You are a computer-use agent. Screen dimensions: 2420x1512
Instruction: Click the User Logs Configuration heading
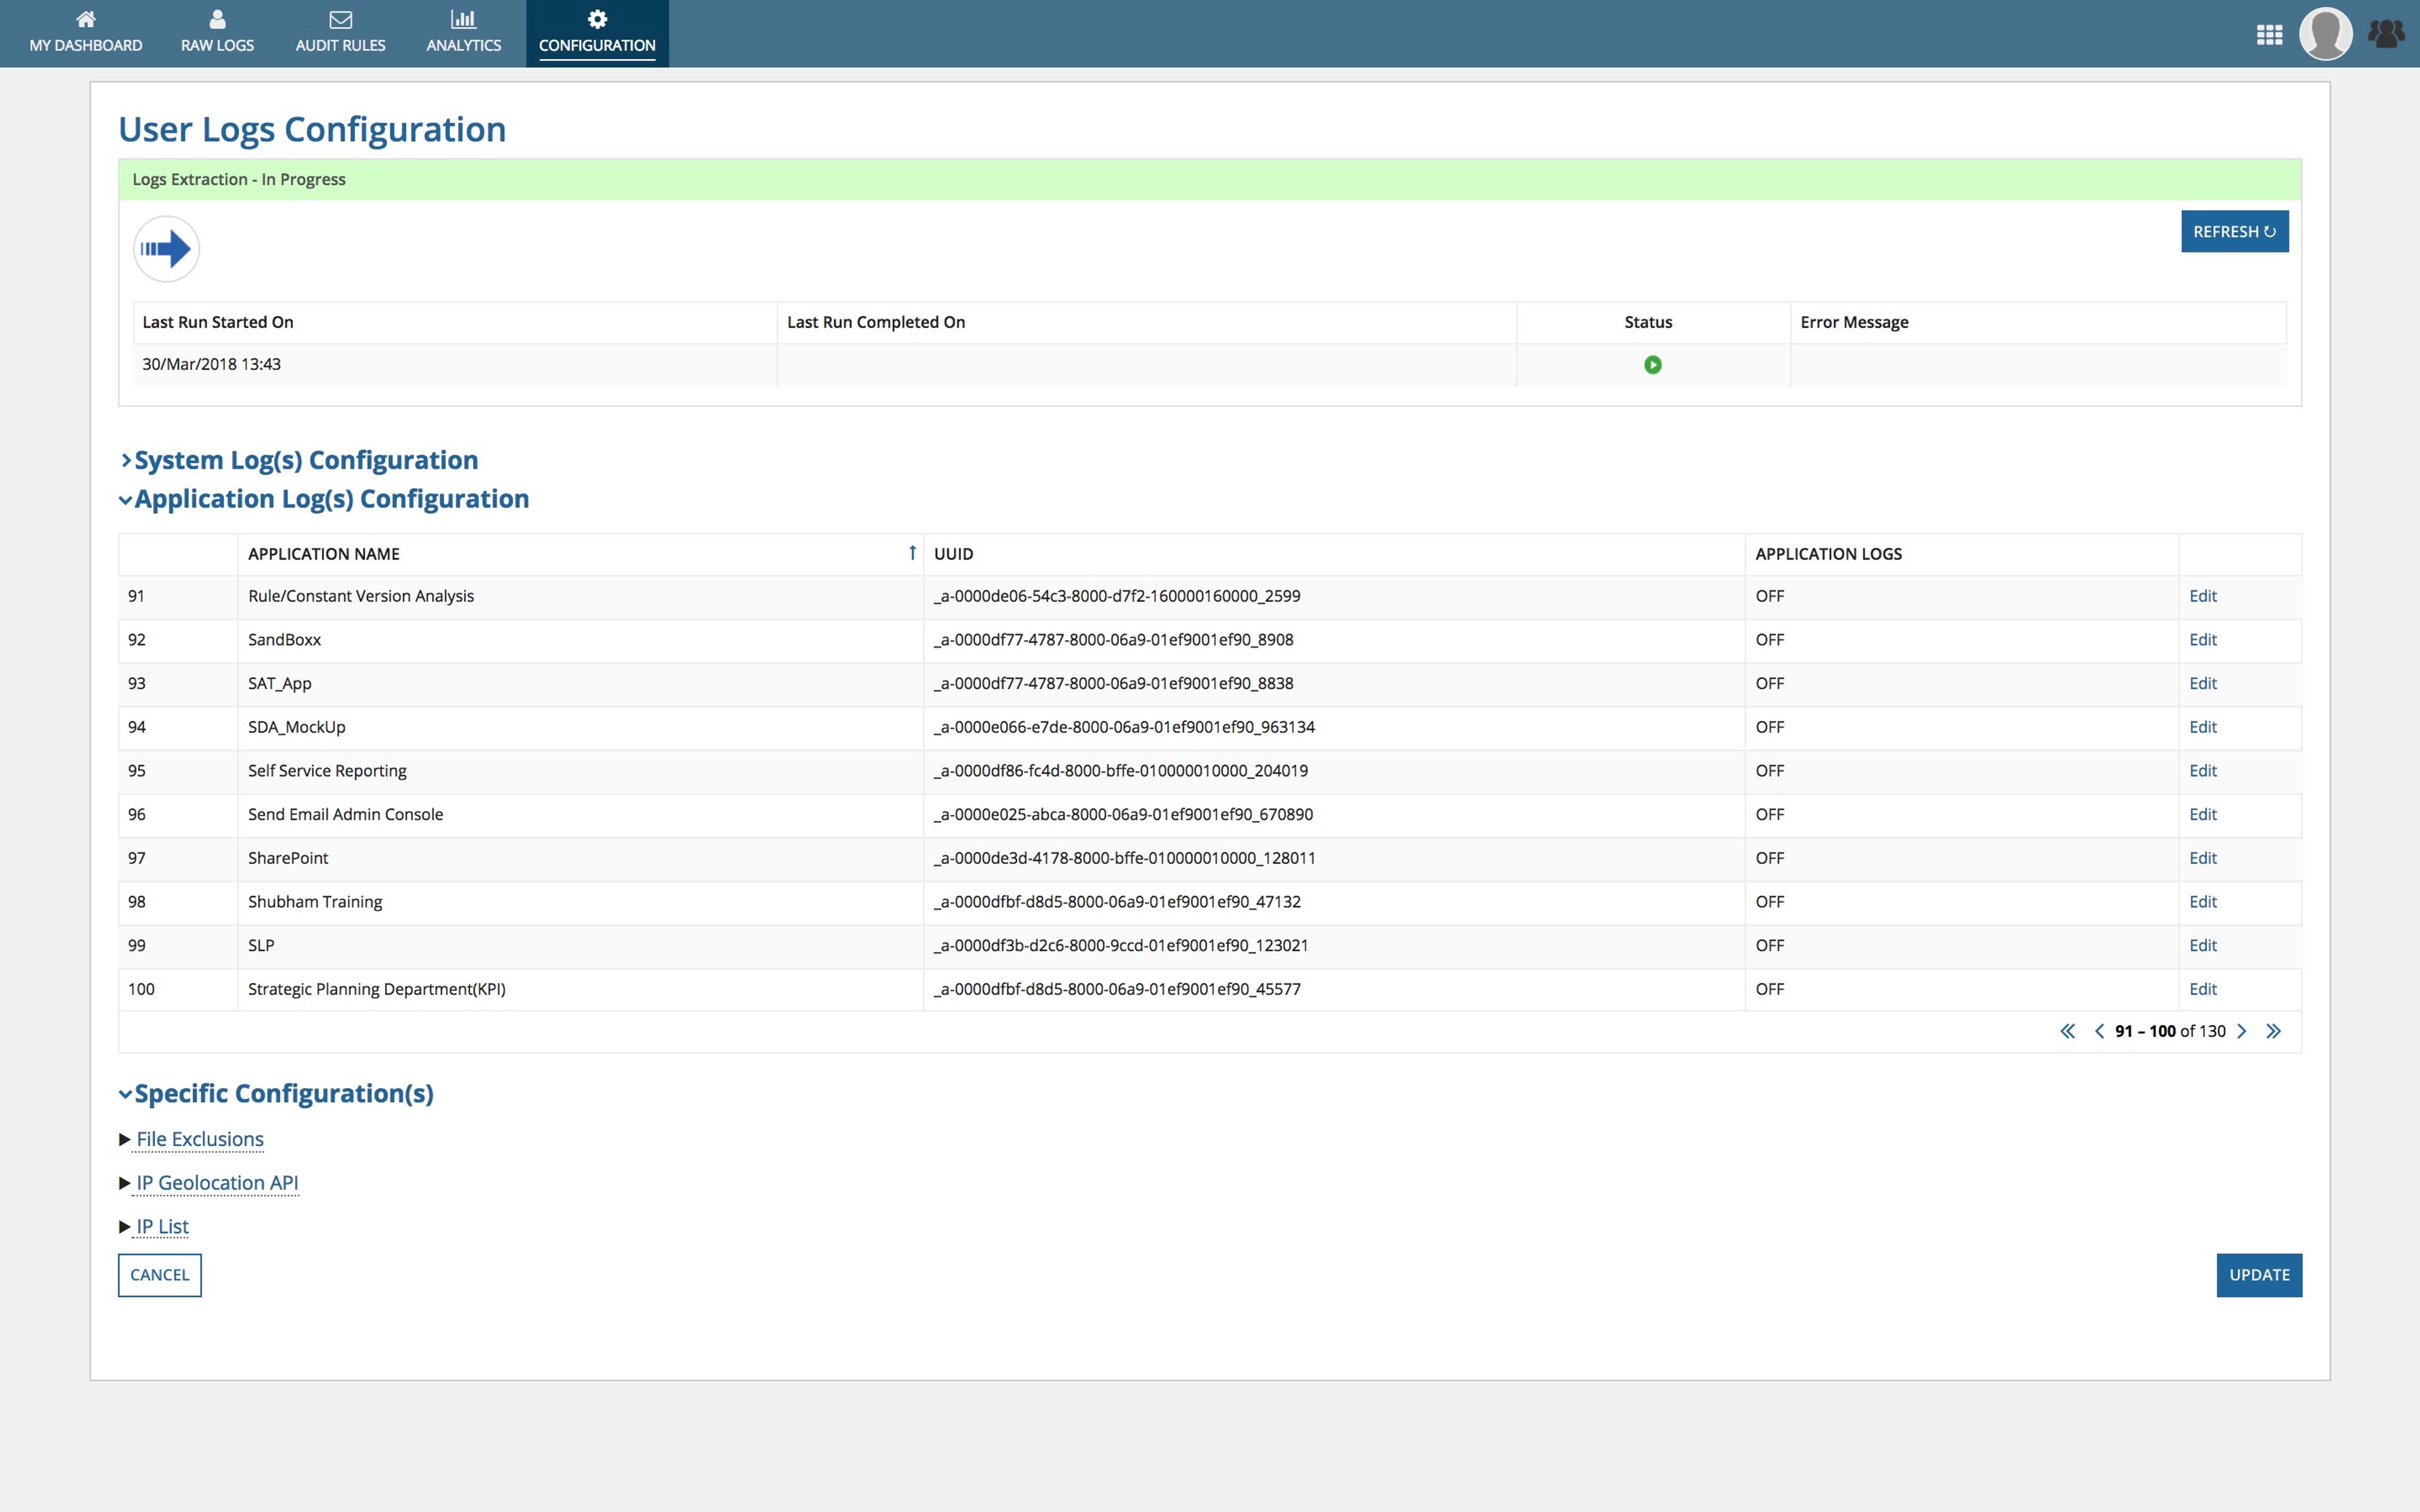[312, 129]
